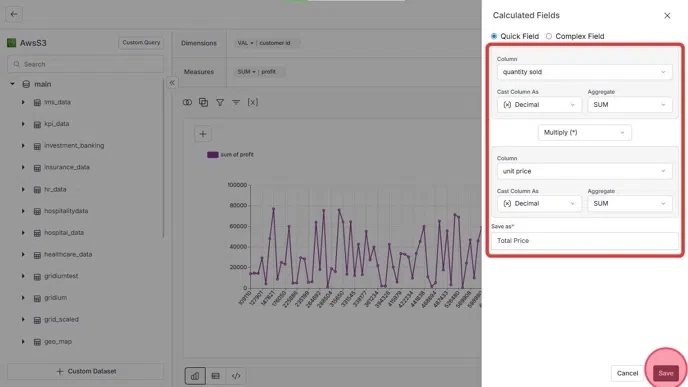Select the investment_banking tree row text

[74, 146]
